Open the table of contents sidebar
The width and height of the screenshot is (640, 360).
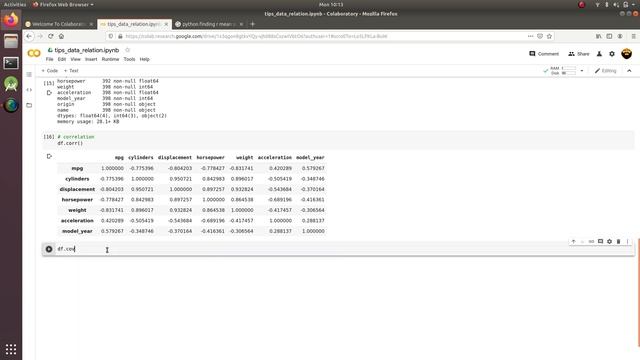click(x=29, y=74)
